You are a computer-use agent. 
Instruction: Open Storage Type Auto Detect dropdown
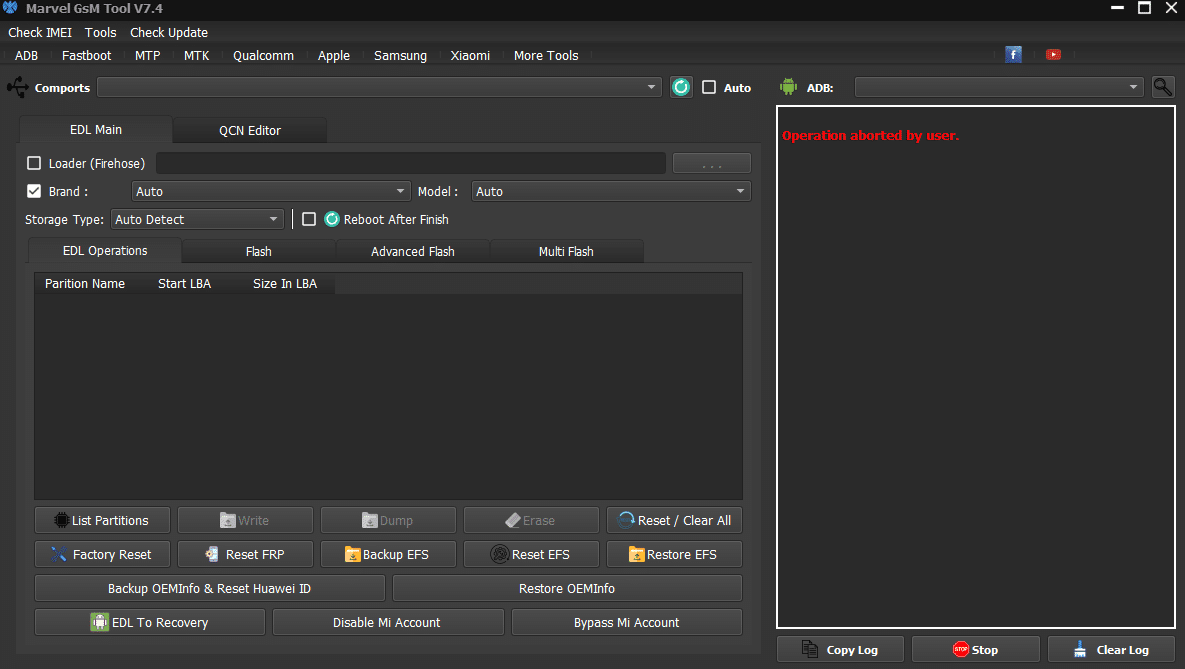197,219
